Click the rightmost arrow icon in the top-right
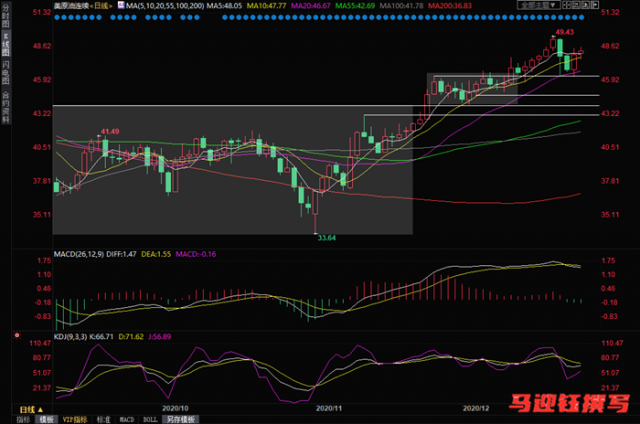The width and height of the screenshot is (640, 424). [x=595, y=5]
